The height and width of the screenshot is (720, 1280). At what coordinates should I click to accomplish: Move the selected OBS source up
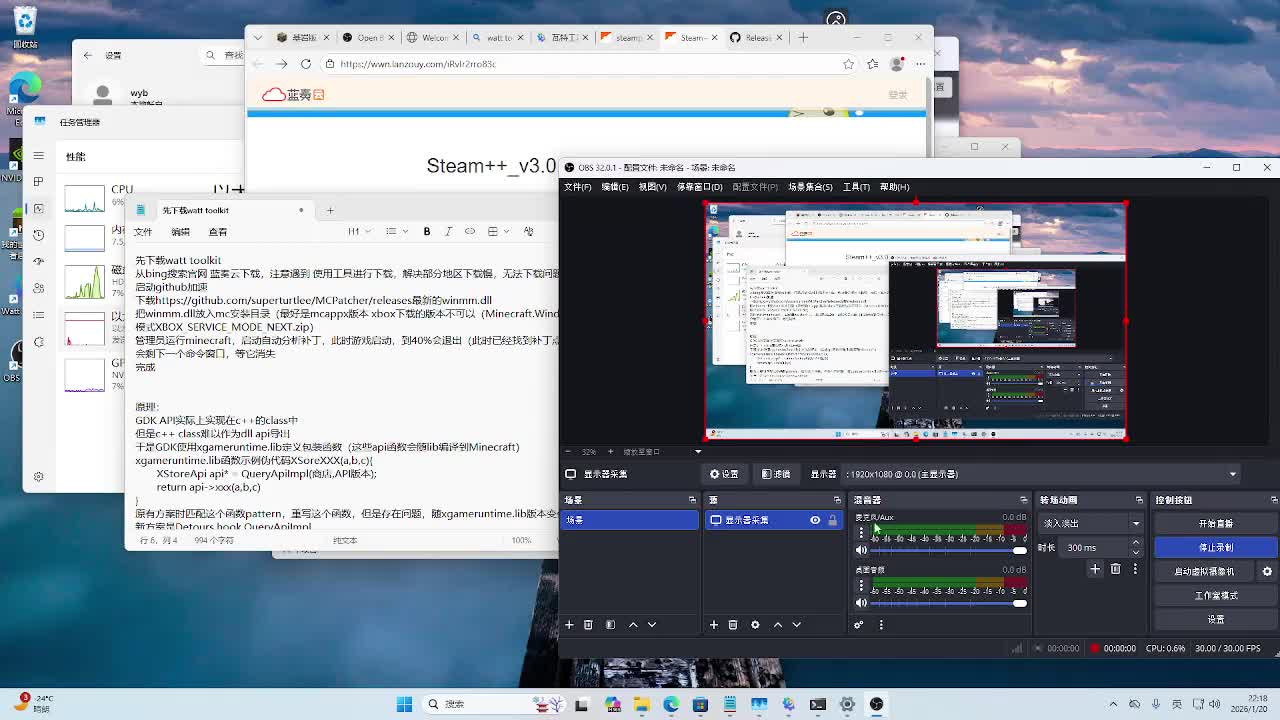(x=778, y=625)
